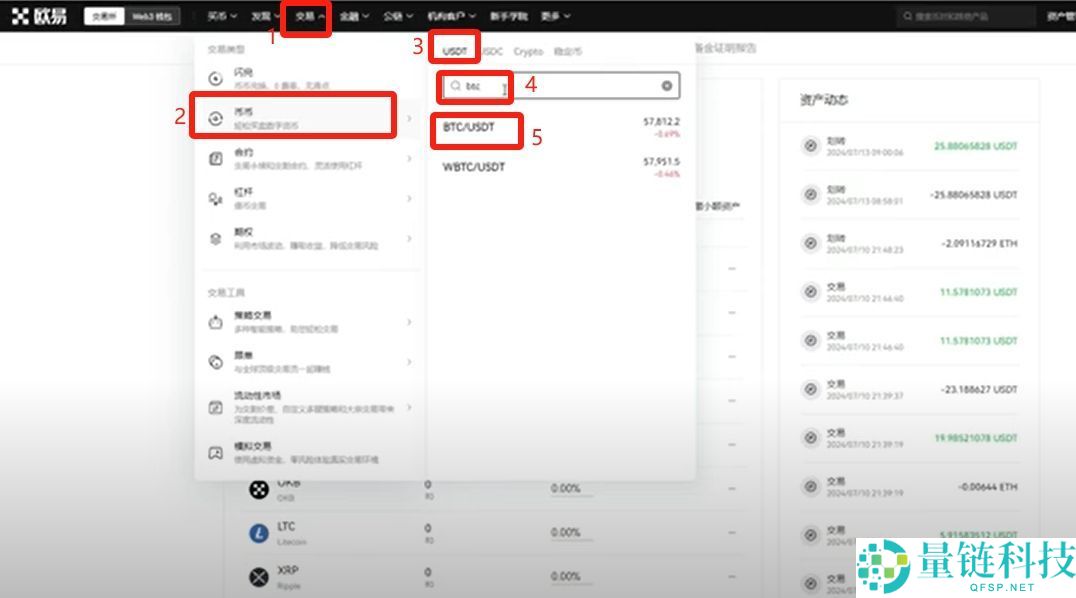The width and height of the screenshot is (1076, 598).
Task: Select the Litecoin LTC coin icon
Action: coord(257,531)
